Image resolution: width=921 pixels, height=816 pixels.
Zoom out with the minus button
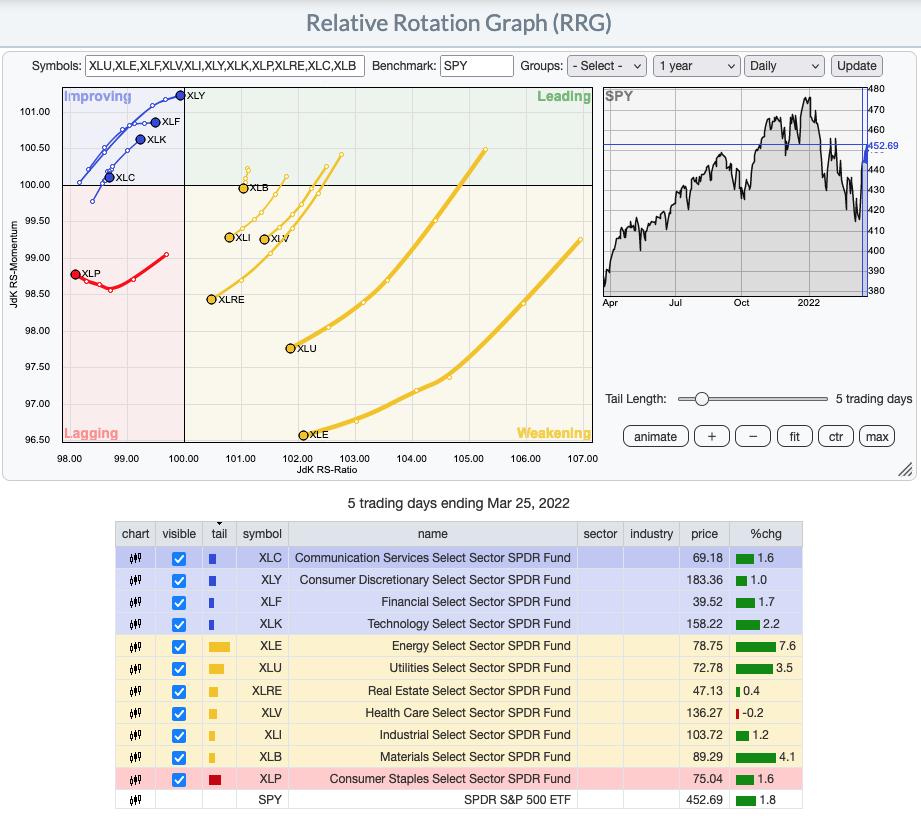pos(753,436)
